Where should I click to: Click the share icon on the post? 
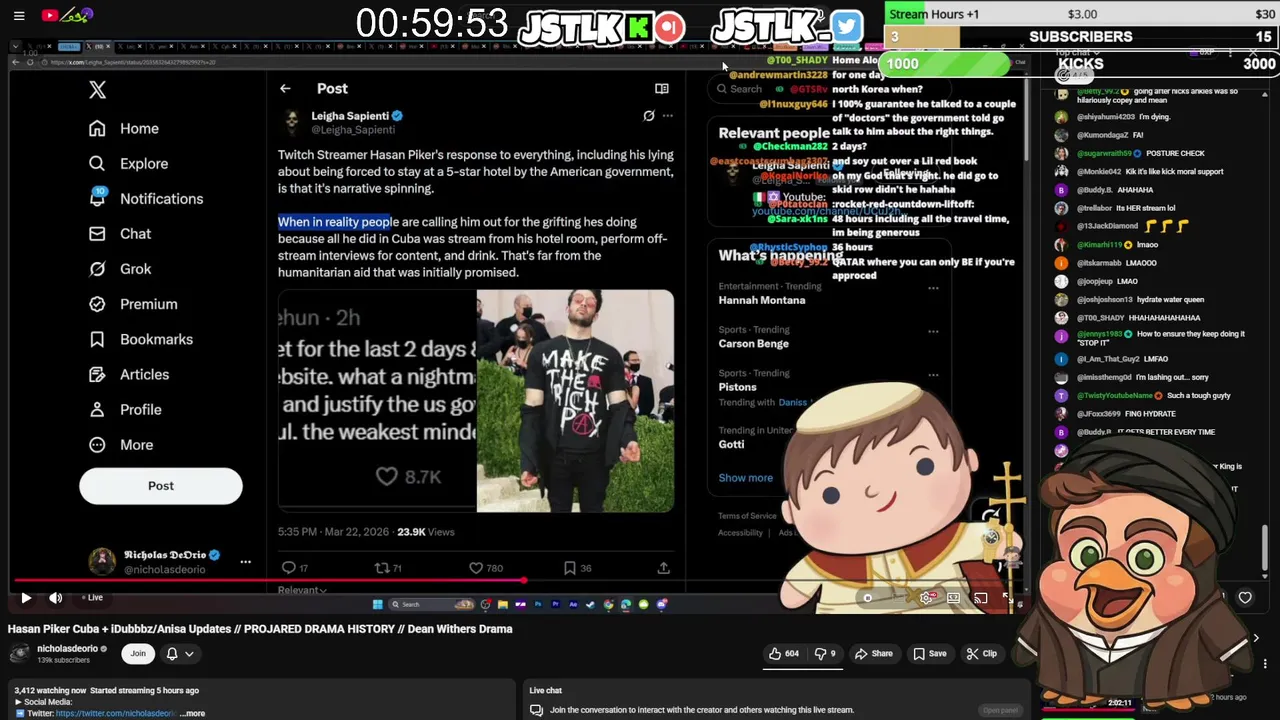(x=663, y=568)
